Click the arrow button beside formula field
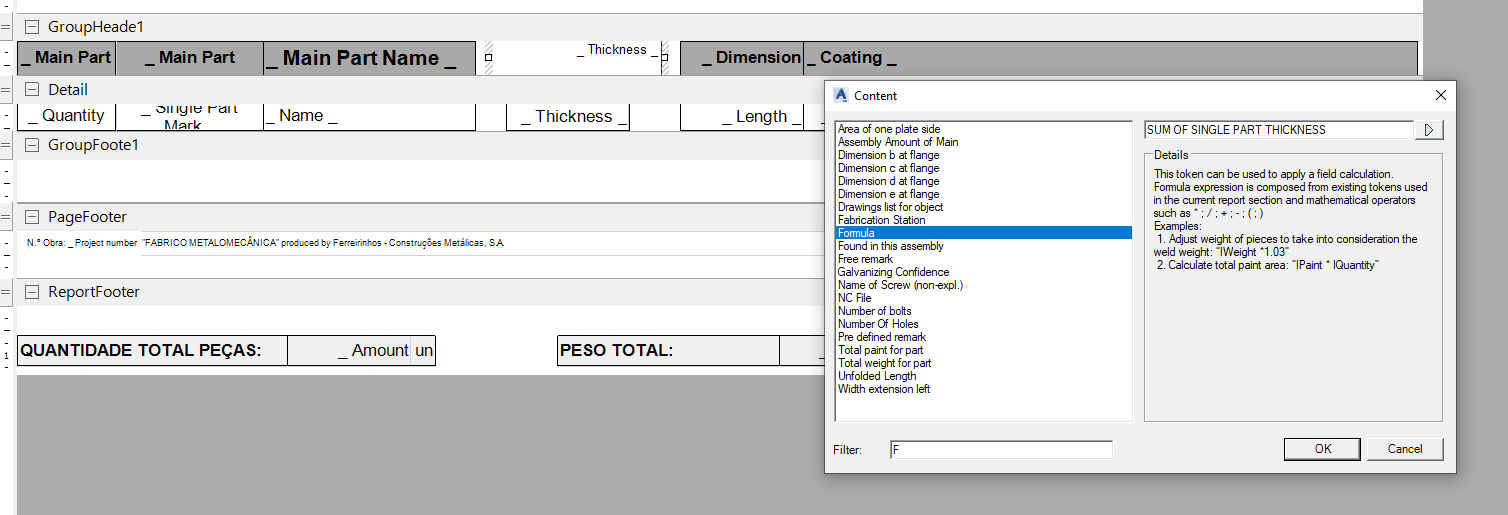Viewport: 1508px width, 515px height. click(1429, 130)
